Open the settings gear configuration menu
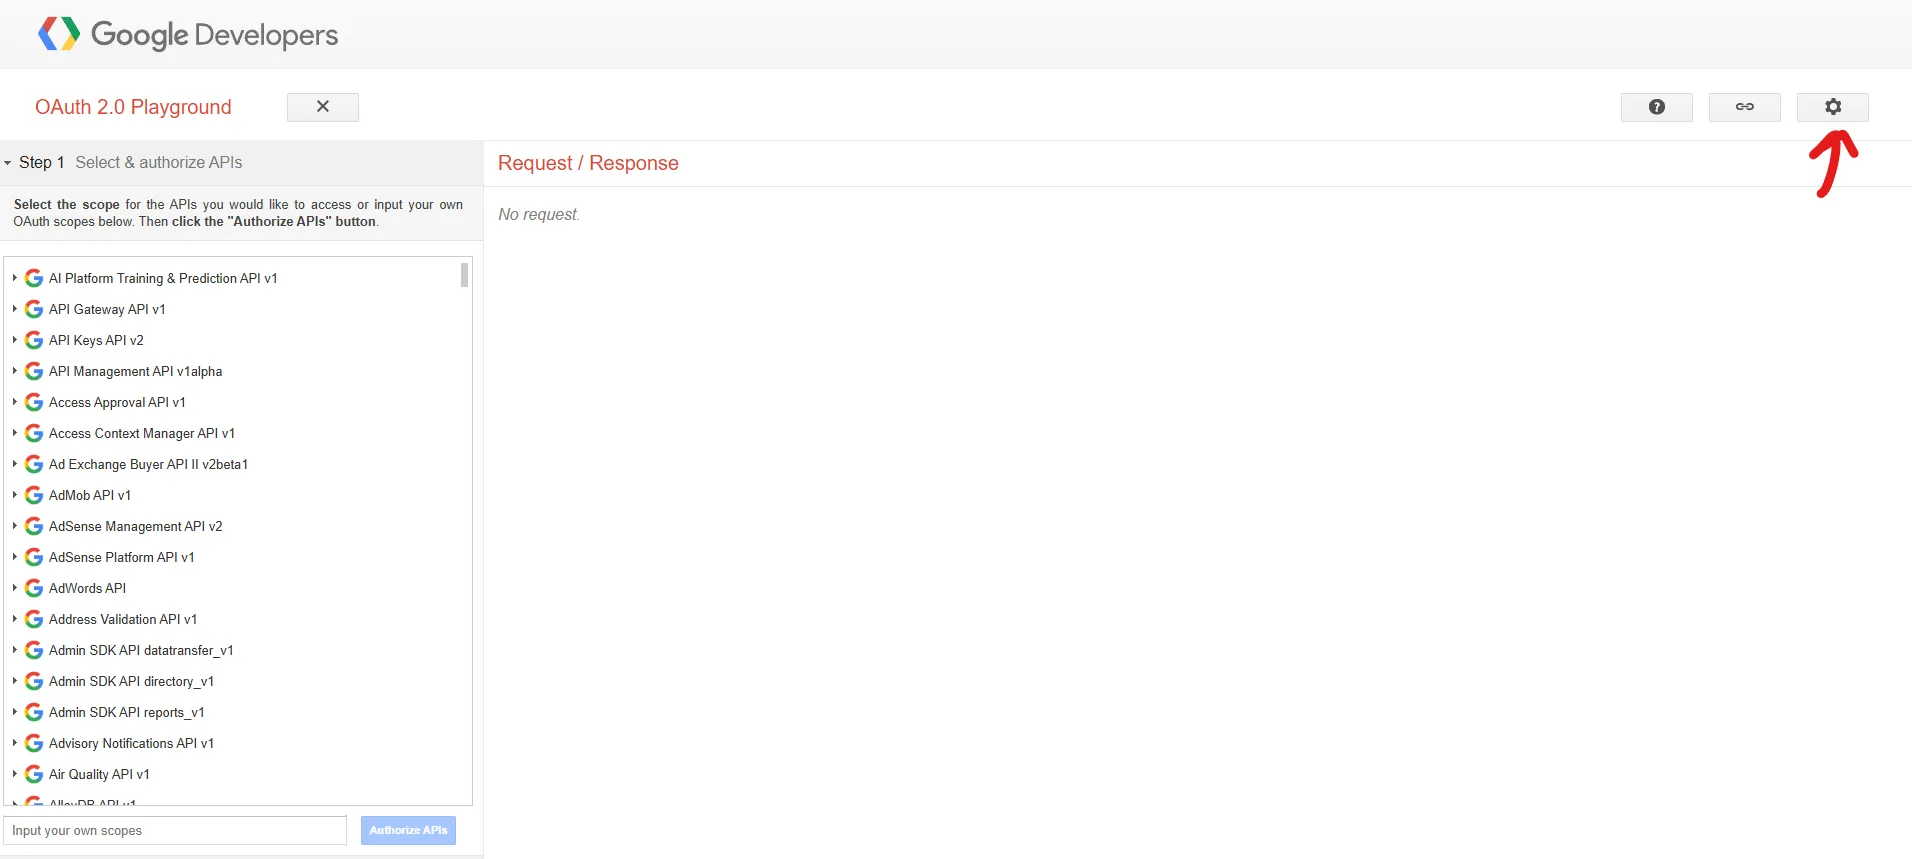This screenshot has width=1912, height=859. pos(1832,107)
